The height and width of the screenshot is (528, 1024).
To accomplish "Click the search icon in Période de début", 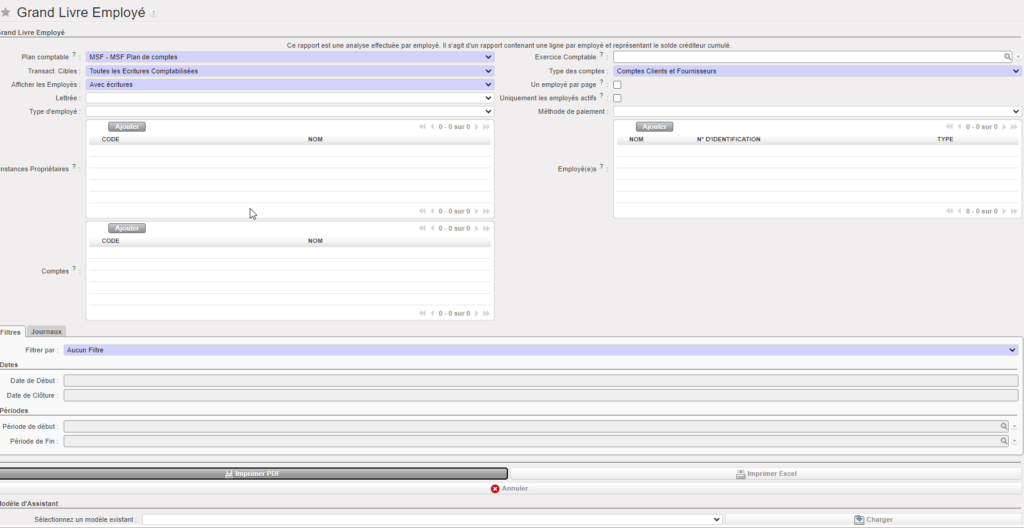I will pos(1003,426).
